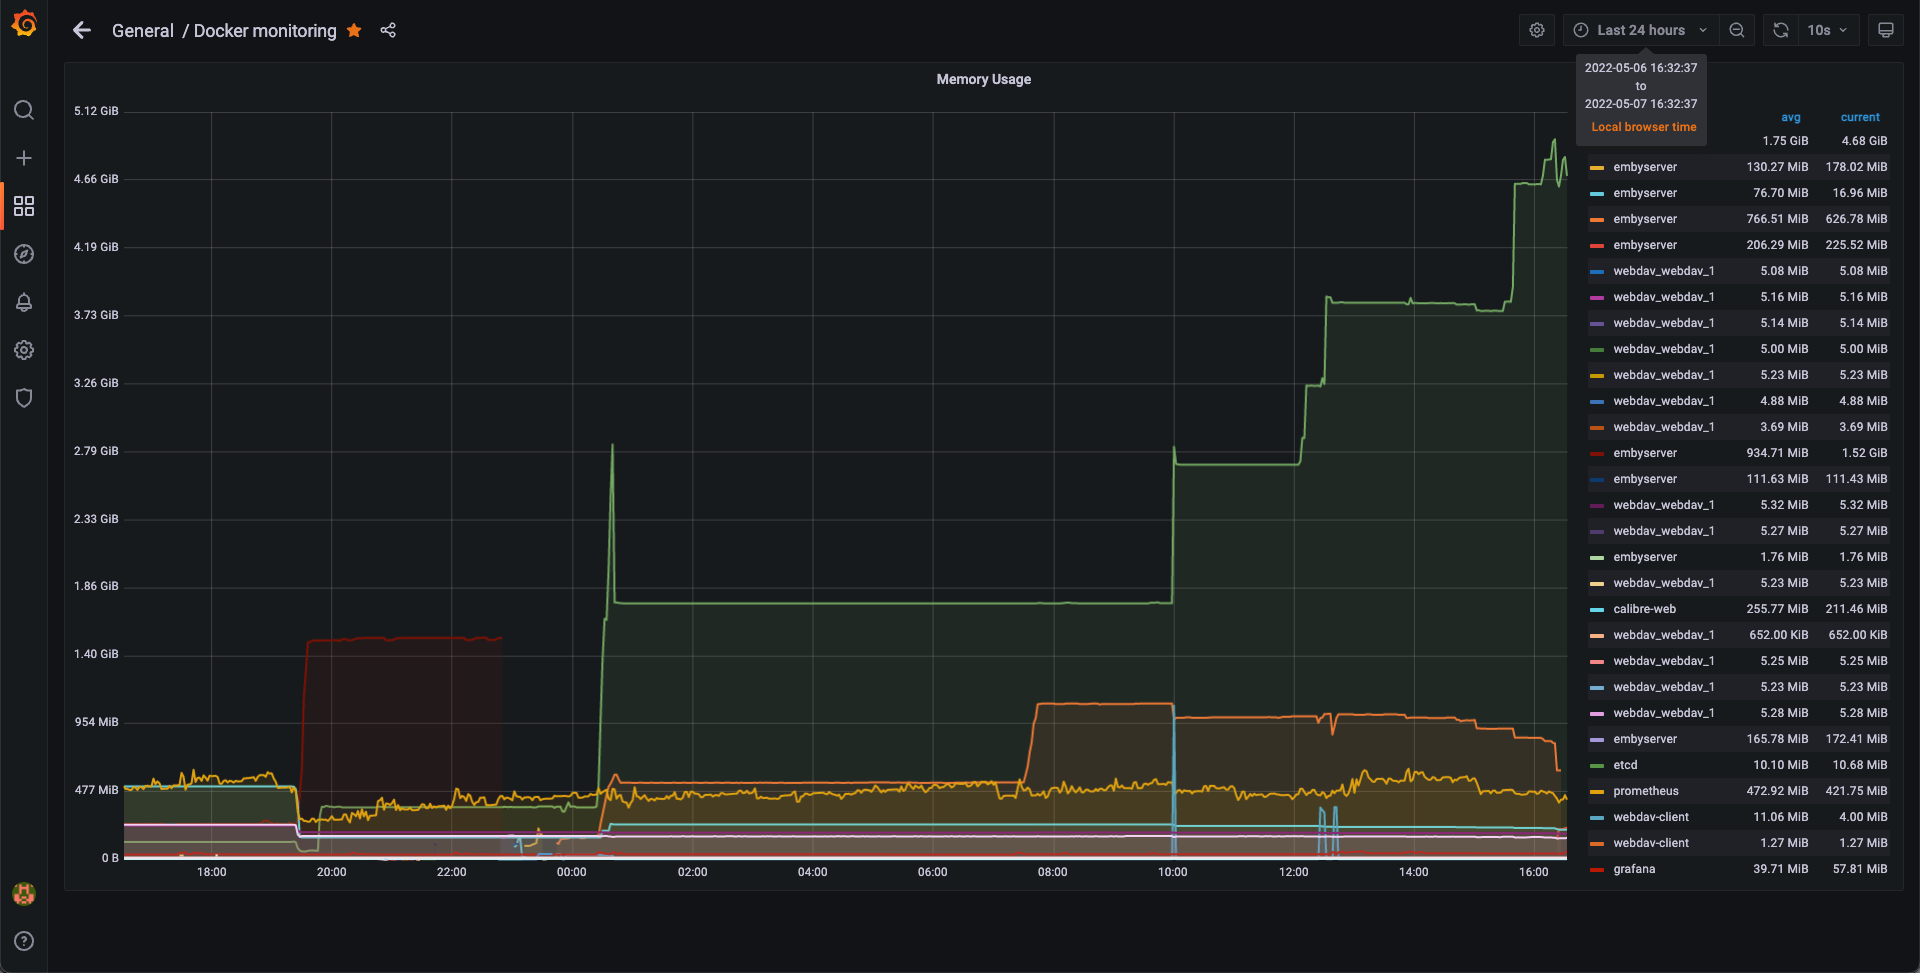Toggle grafana series in legend
This screenshot has width=1920, height=973.
coord(1634,869)
